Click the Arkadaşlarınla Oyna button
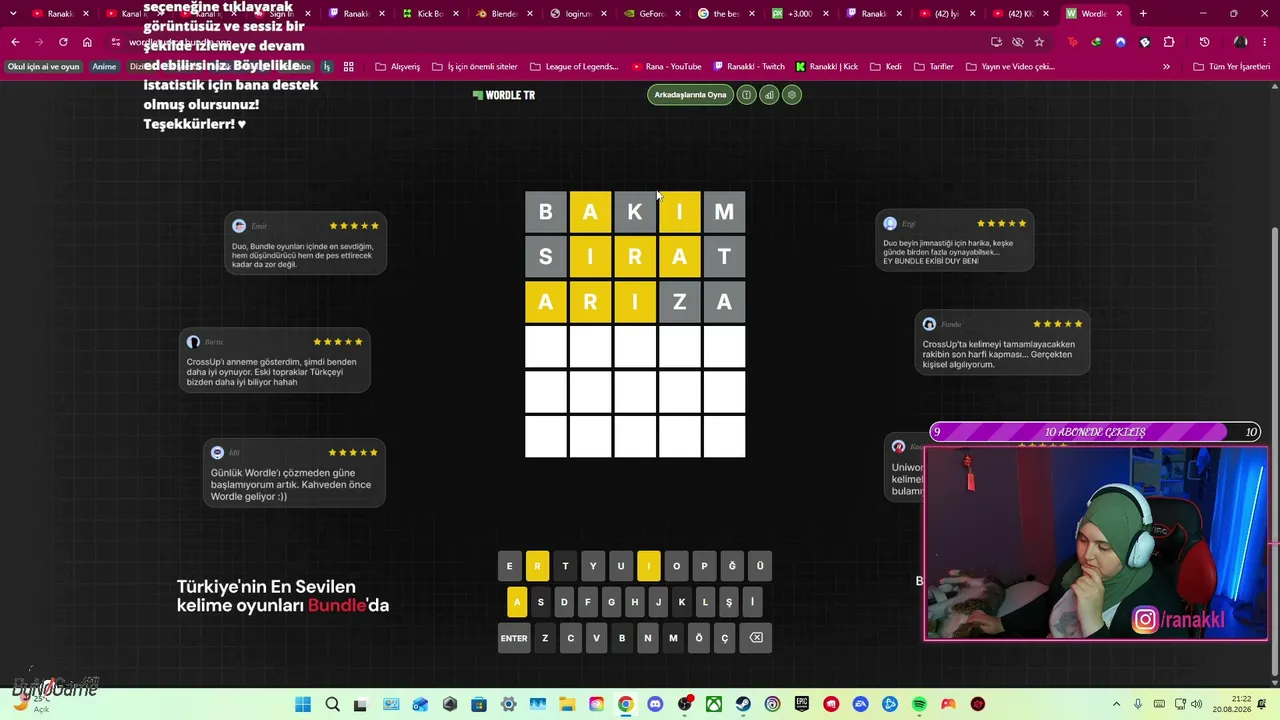Viewport: 1280px width, 720px height. (690, 95)
